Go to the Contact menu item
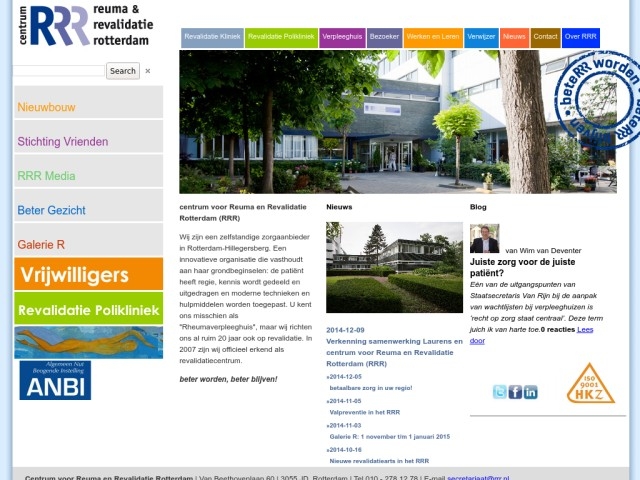Viewport: 640px width, 480px height. [x=545, y=37]
